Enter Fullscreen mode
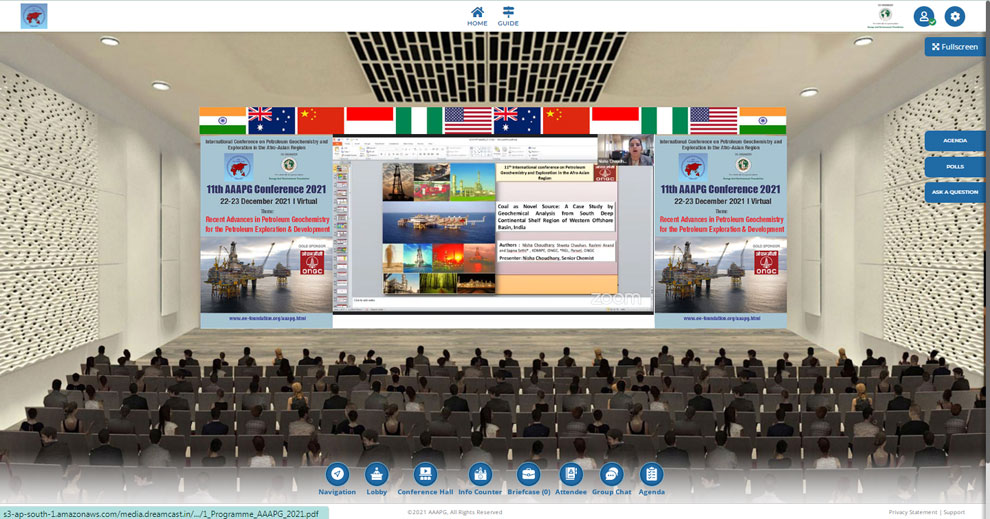The height and width of the screenshot is (519, 990). [x=954, y=47]
